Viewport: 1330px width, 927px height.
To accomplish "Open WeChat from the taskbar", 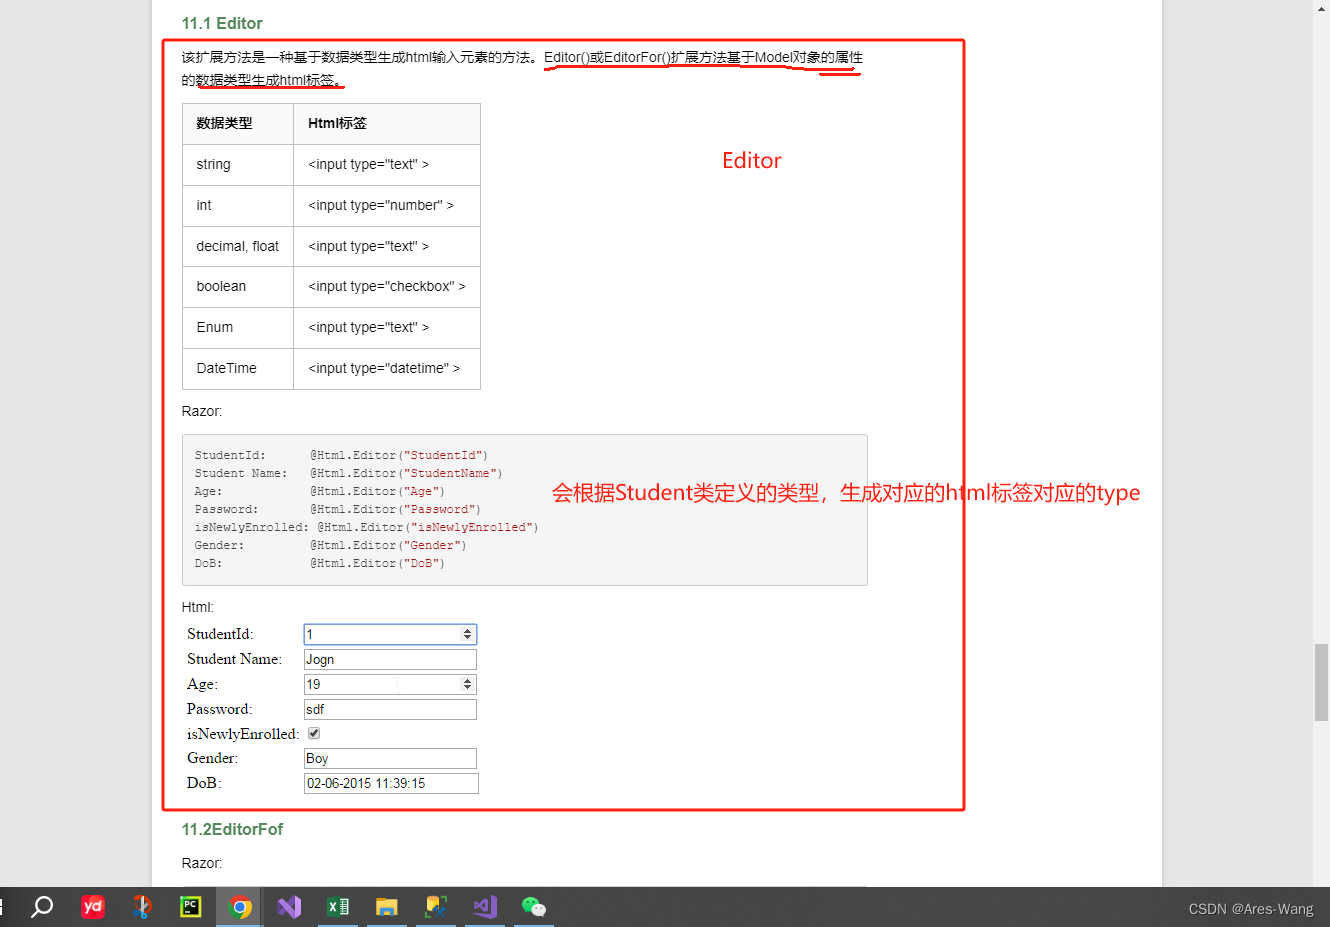I will (x=534, y=907).
